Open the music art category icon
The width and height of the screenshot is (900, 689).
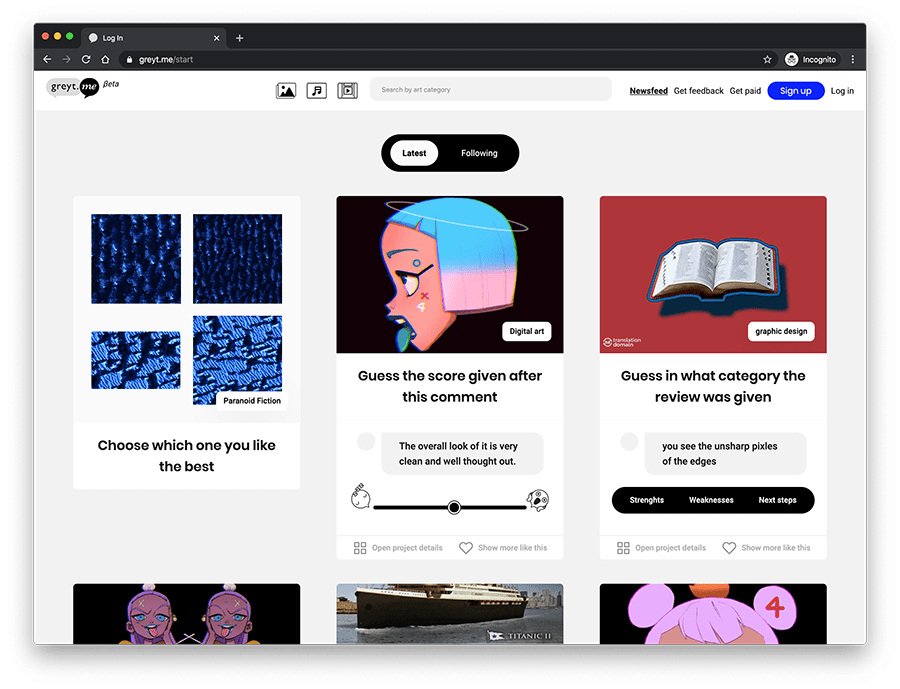pos(316,91)
